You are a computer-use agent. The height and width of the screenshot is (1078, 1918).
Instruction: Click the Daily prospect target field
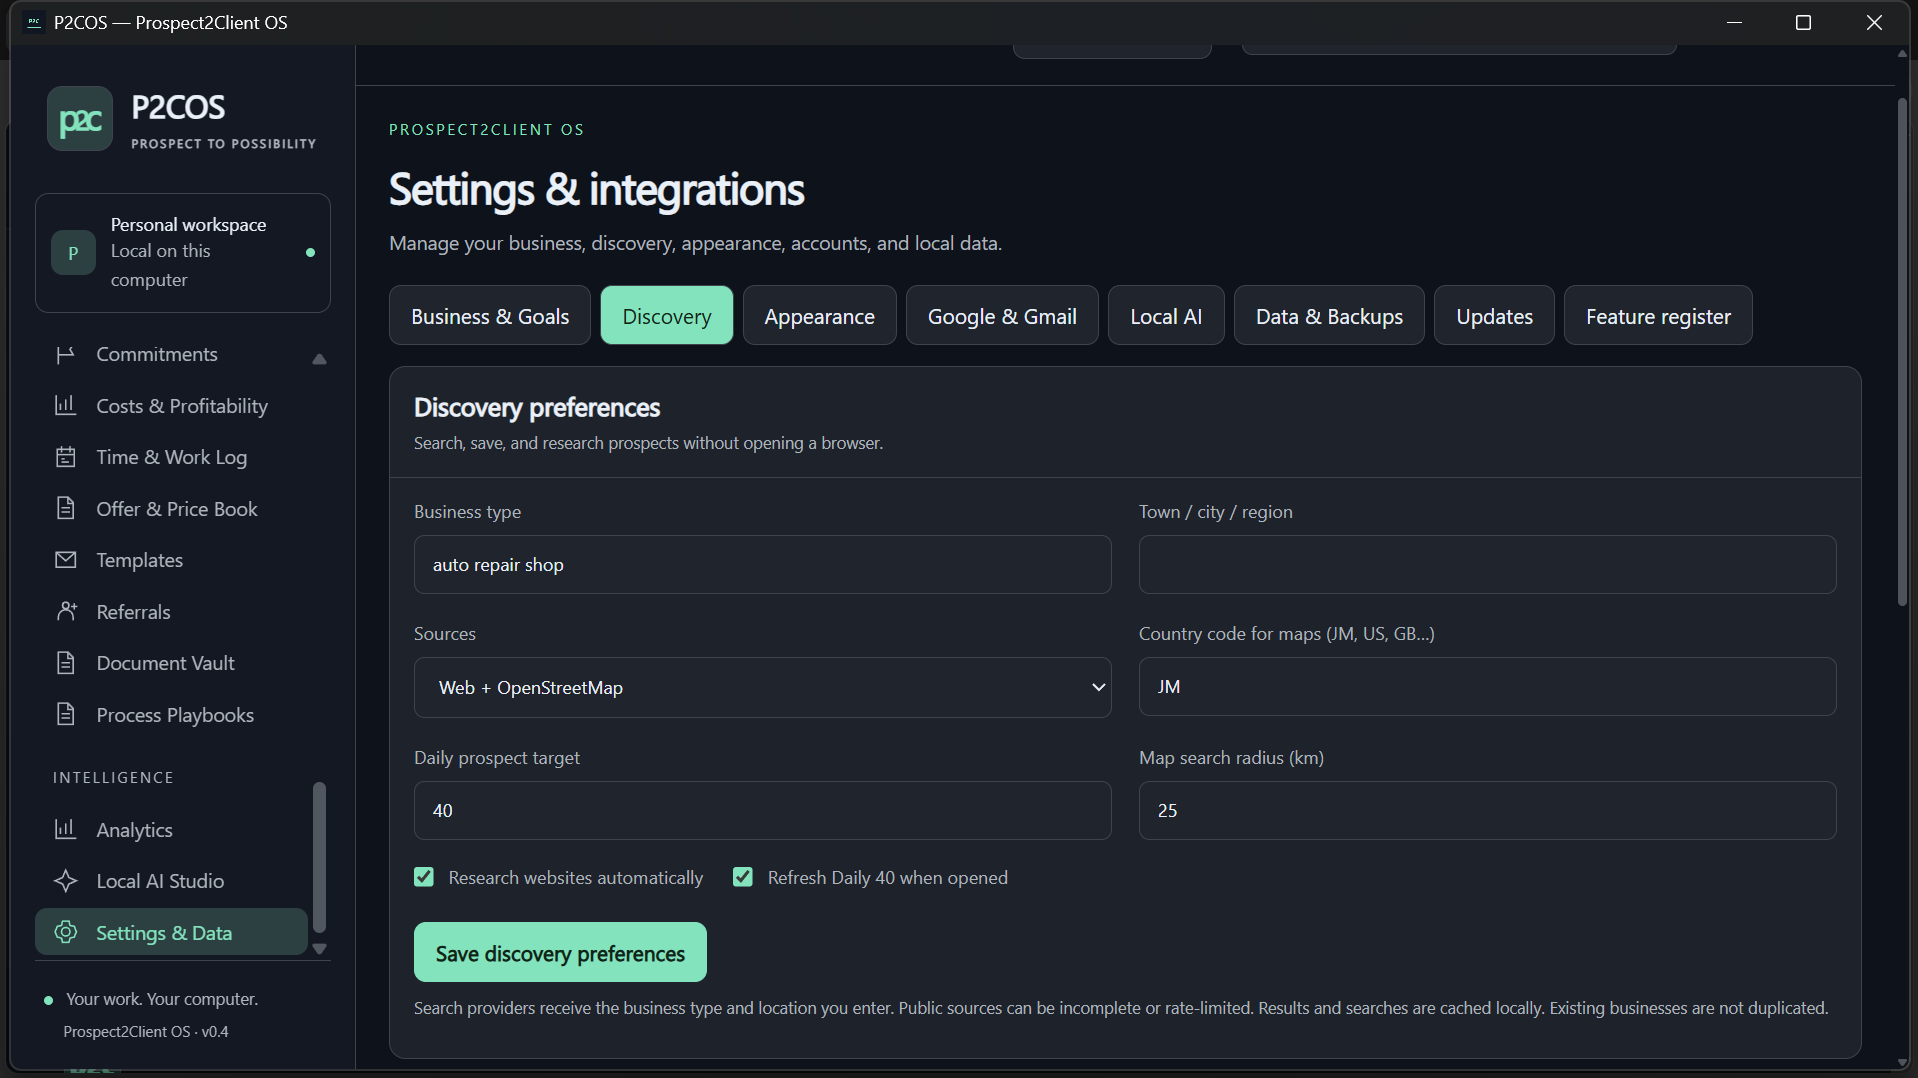pyautogui.click(x=762, y=811)
